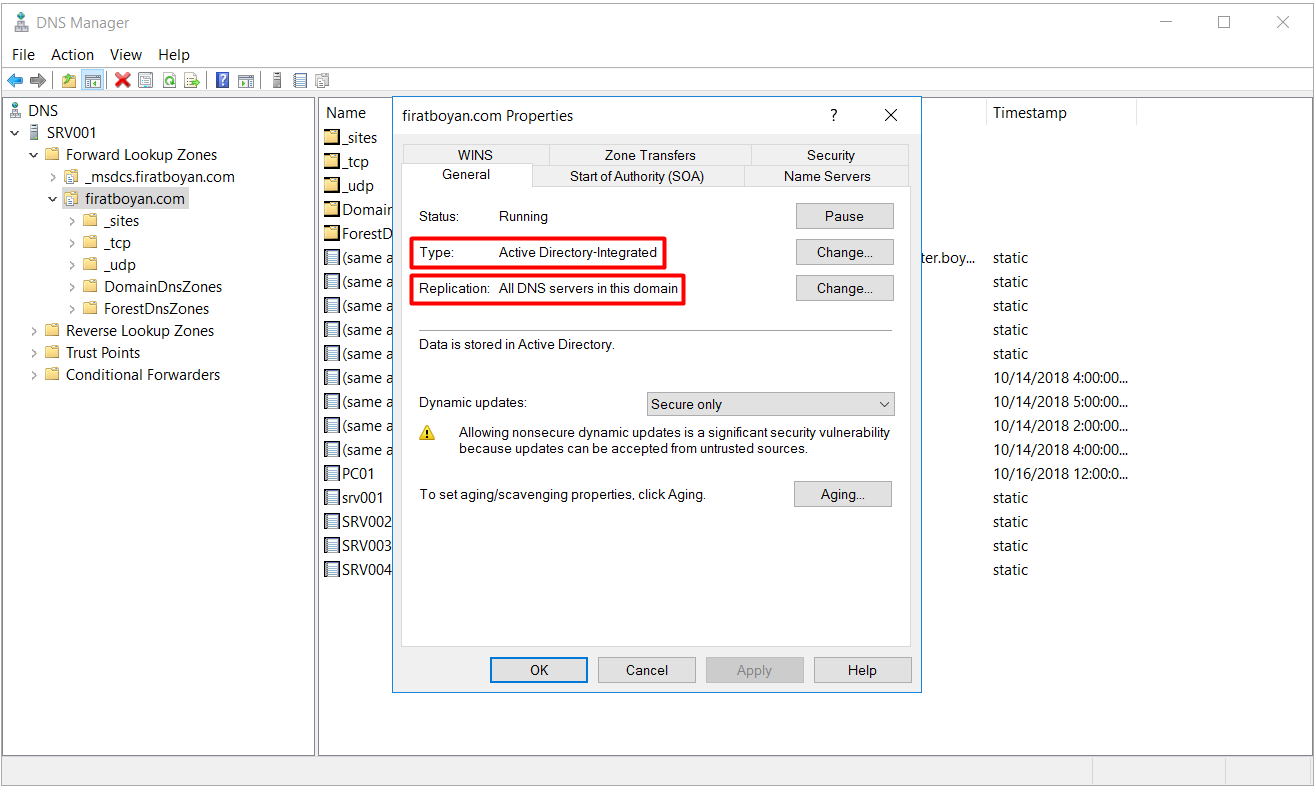Confirm the dialog with OK
Screen dimensions: 1316x790
pyautogui.click(x=539, y=670)
